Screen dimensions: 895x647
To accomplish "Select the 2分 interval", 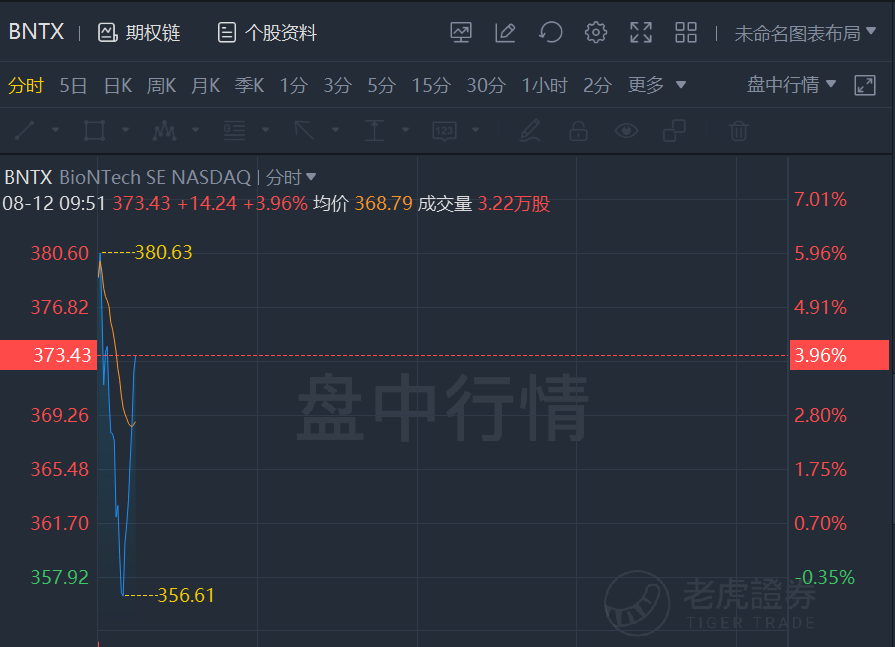I will click(x=597, y=86).
